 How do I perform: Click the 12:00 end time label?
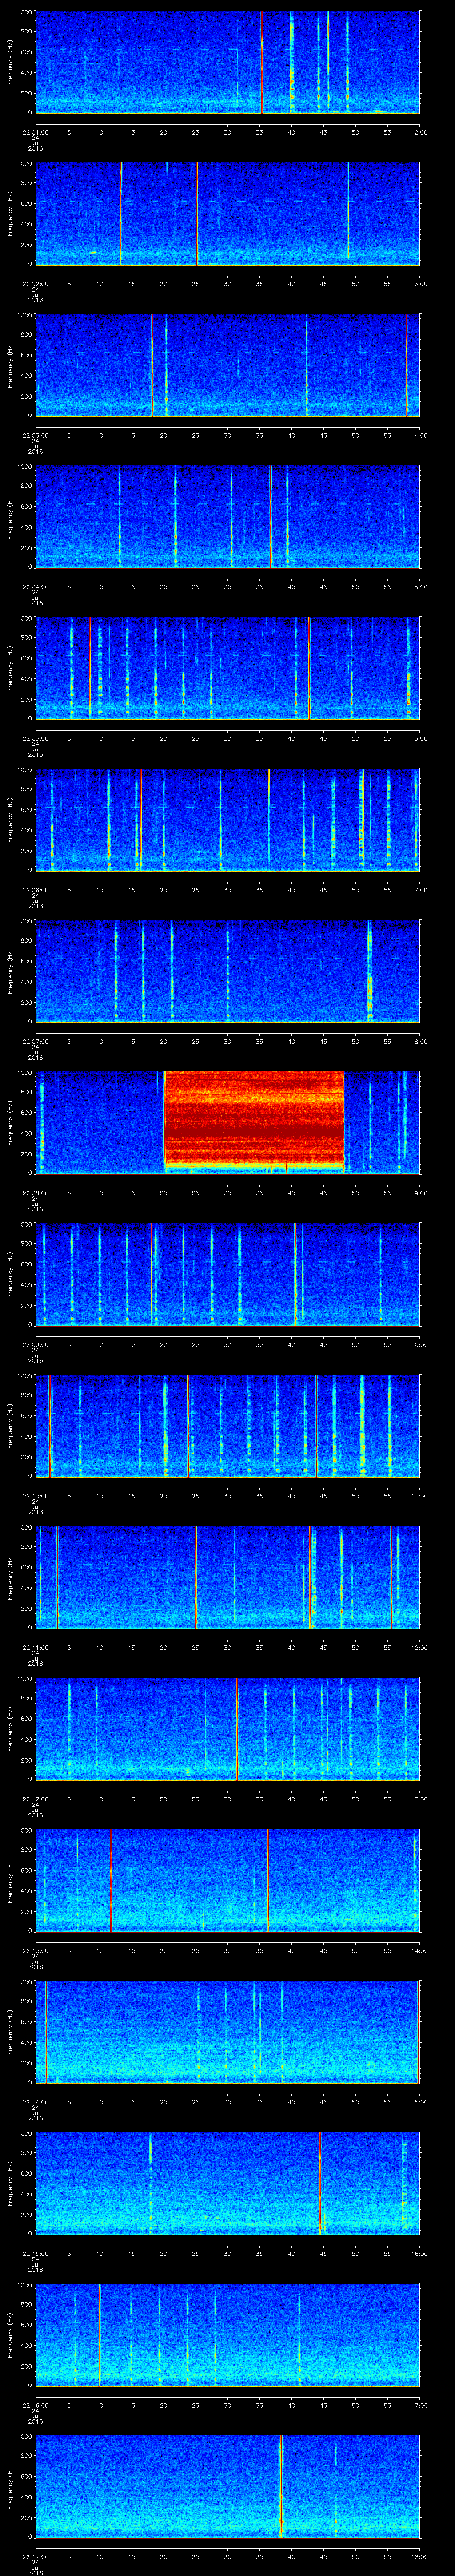pyautogui.click(x=419, y=1648)
